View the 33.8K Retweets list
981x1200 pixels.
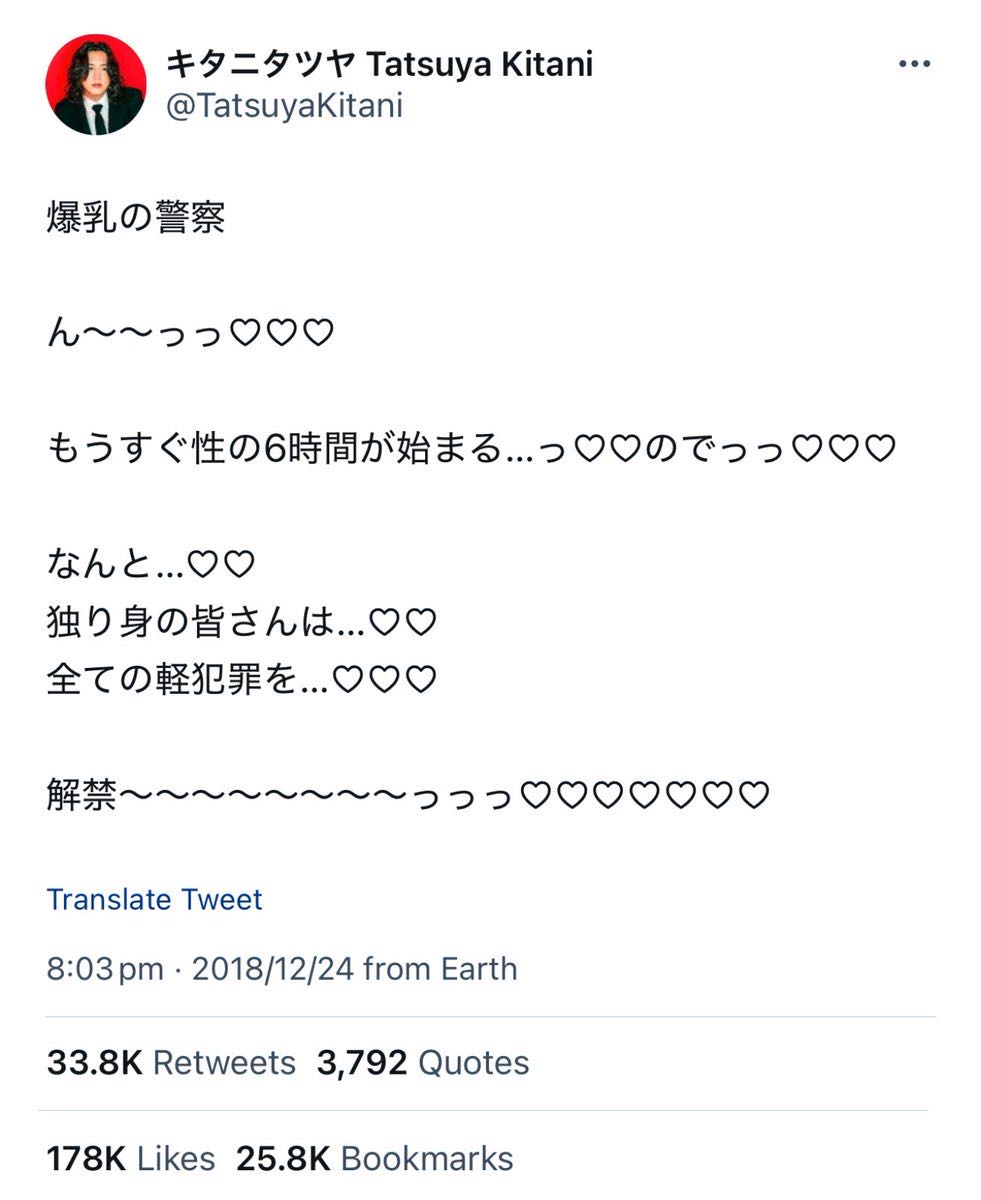[x=171, y=1062]
